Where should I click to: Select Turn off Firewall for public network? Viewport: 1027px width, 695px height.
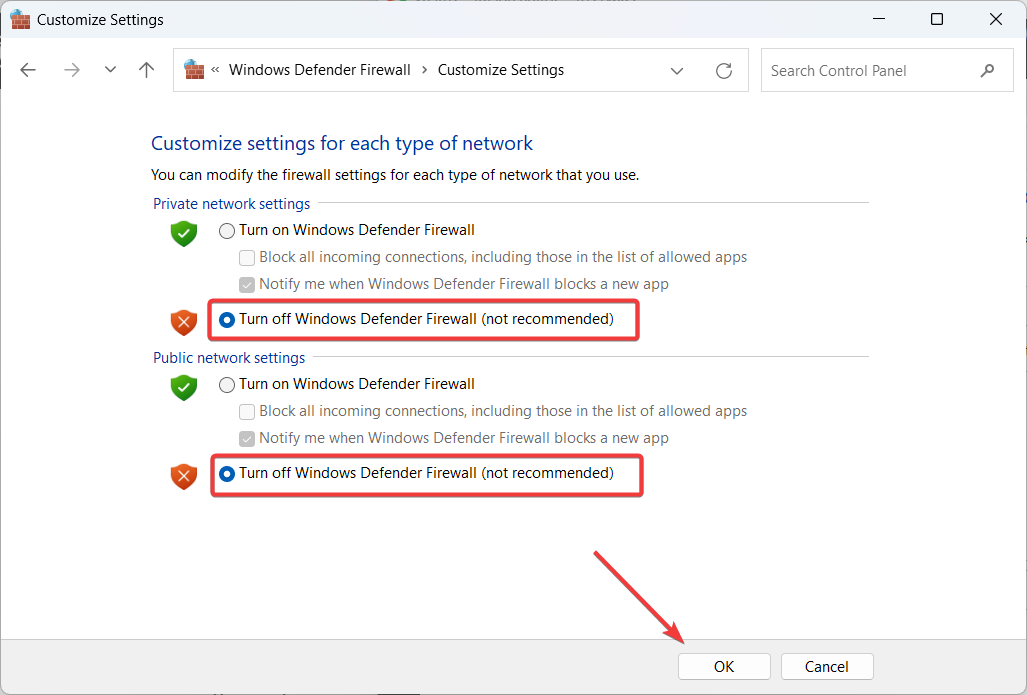[x=227, y=473]
